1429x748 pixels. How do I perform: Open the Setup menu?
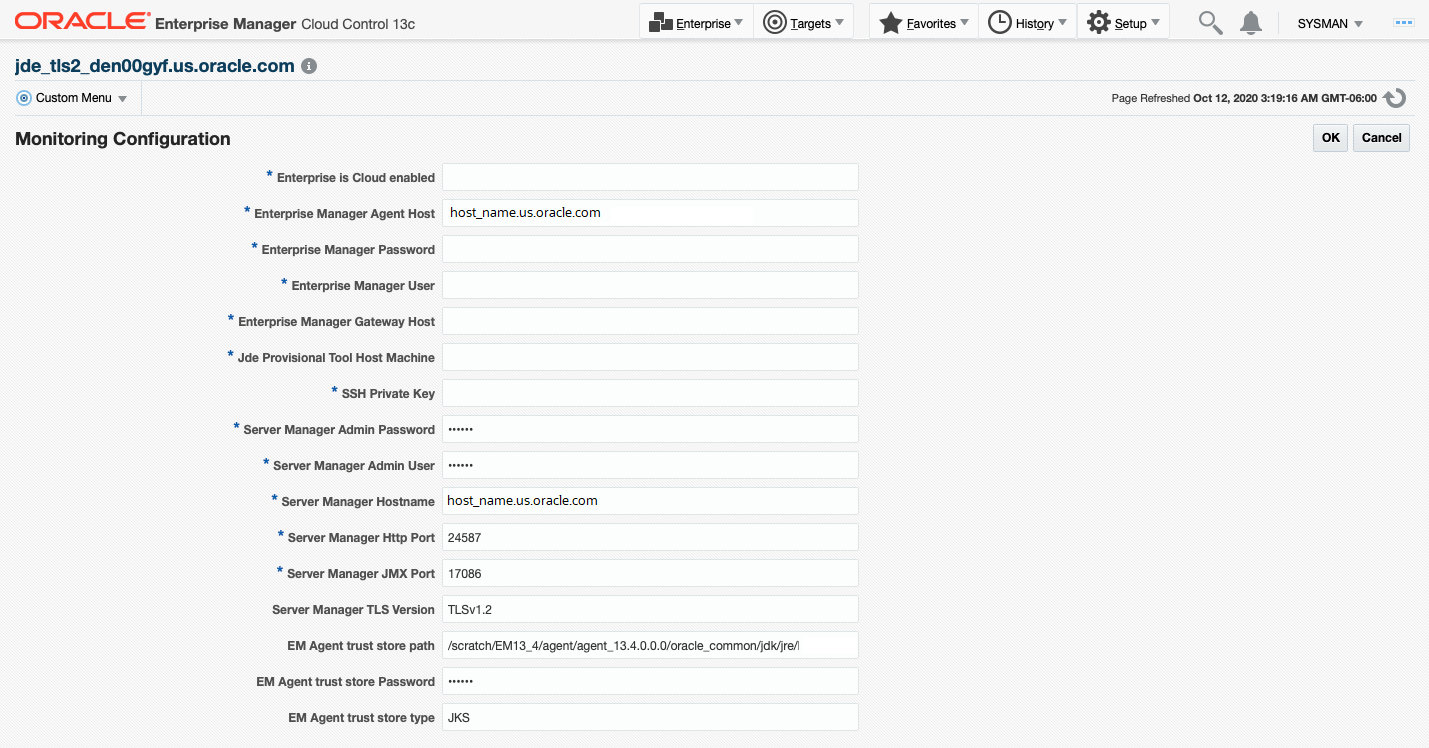(1123, 22)
